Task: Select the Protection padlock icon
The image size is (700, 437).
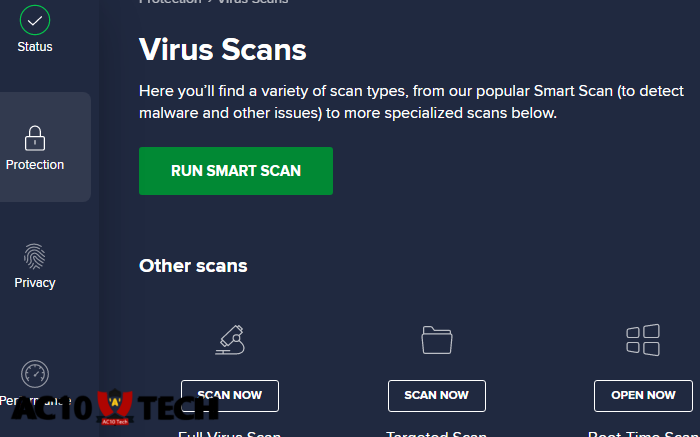Action: (x=35, y=137)
